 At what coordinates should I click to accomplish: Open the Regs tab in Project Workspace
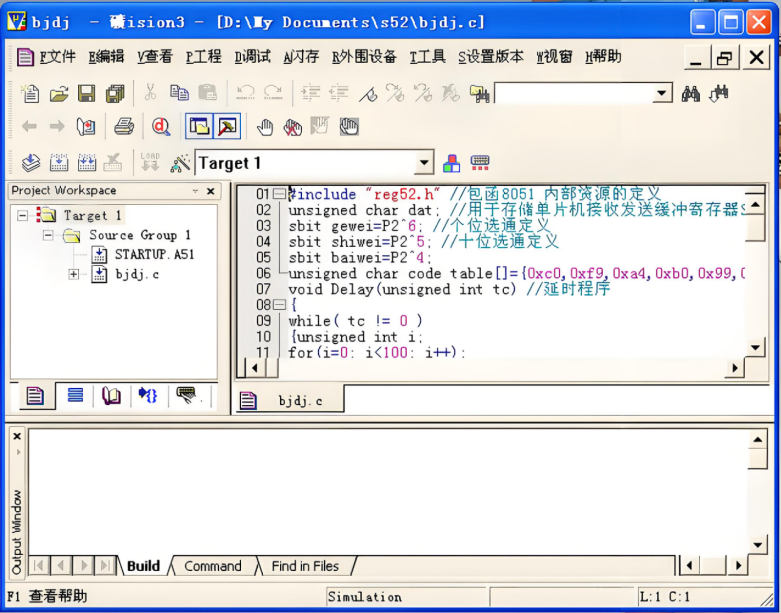(x=75, y=396)
